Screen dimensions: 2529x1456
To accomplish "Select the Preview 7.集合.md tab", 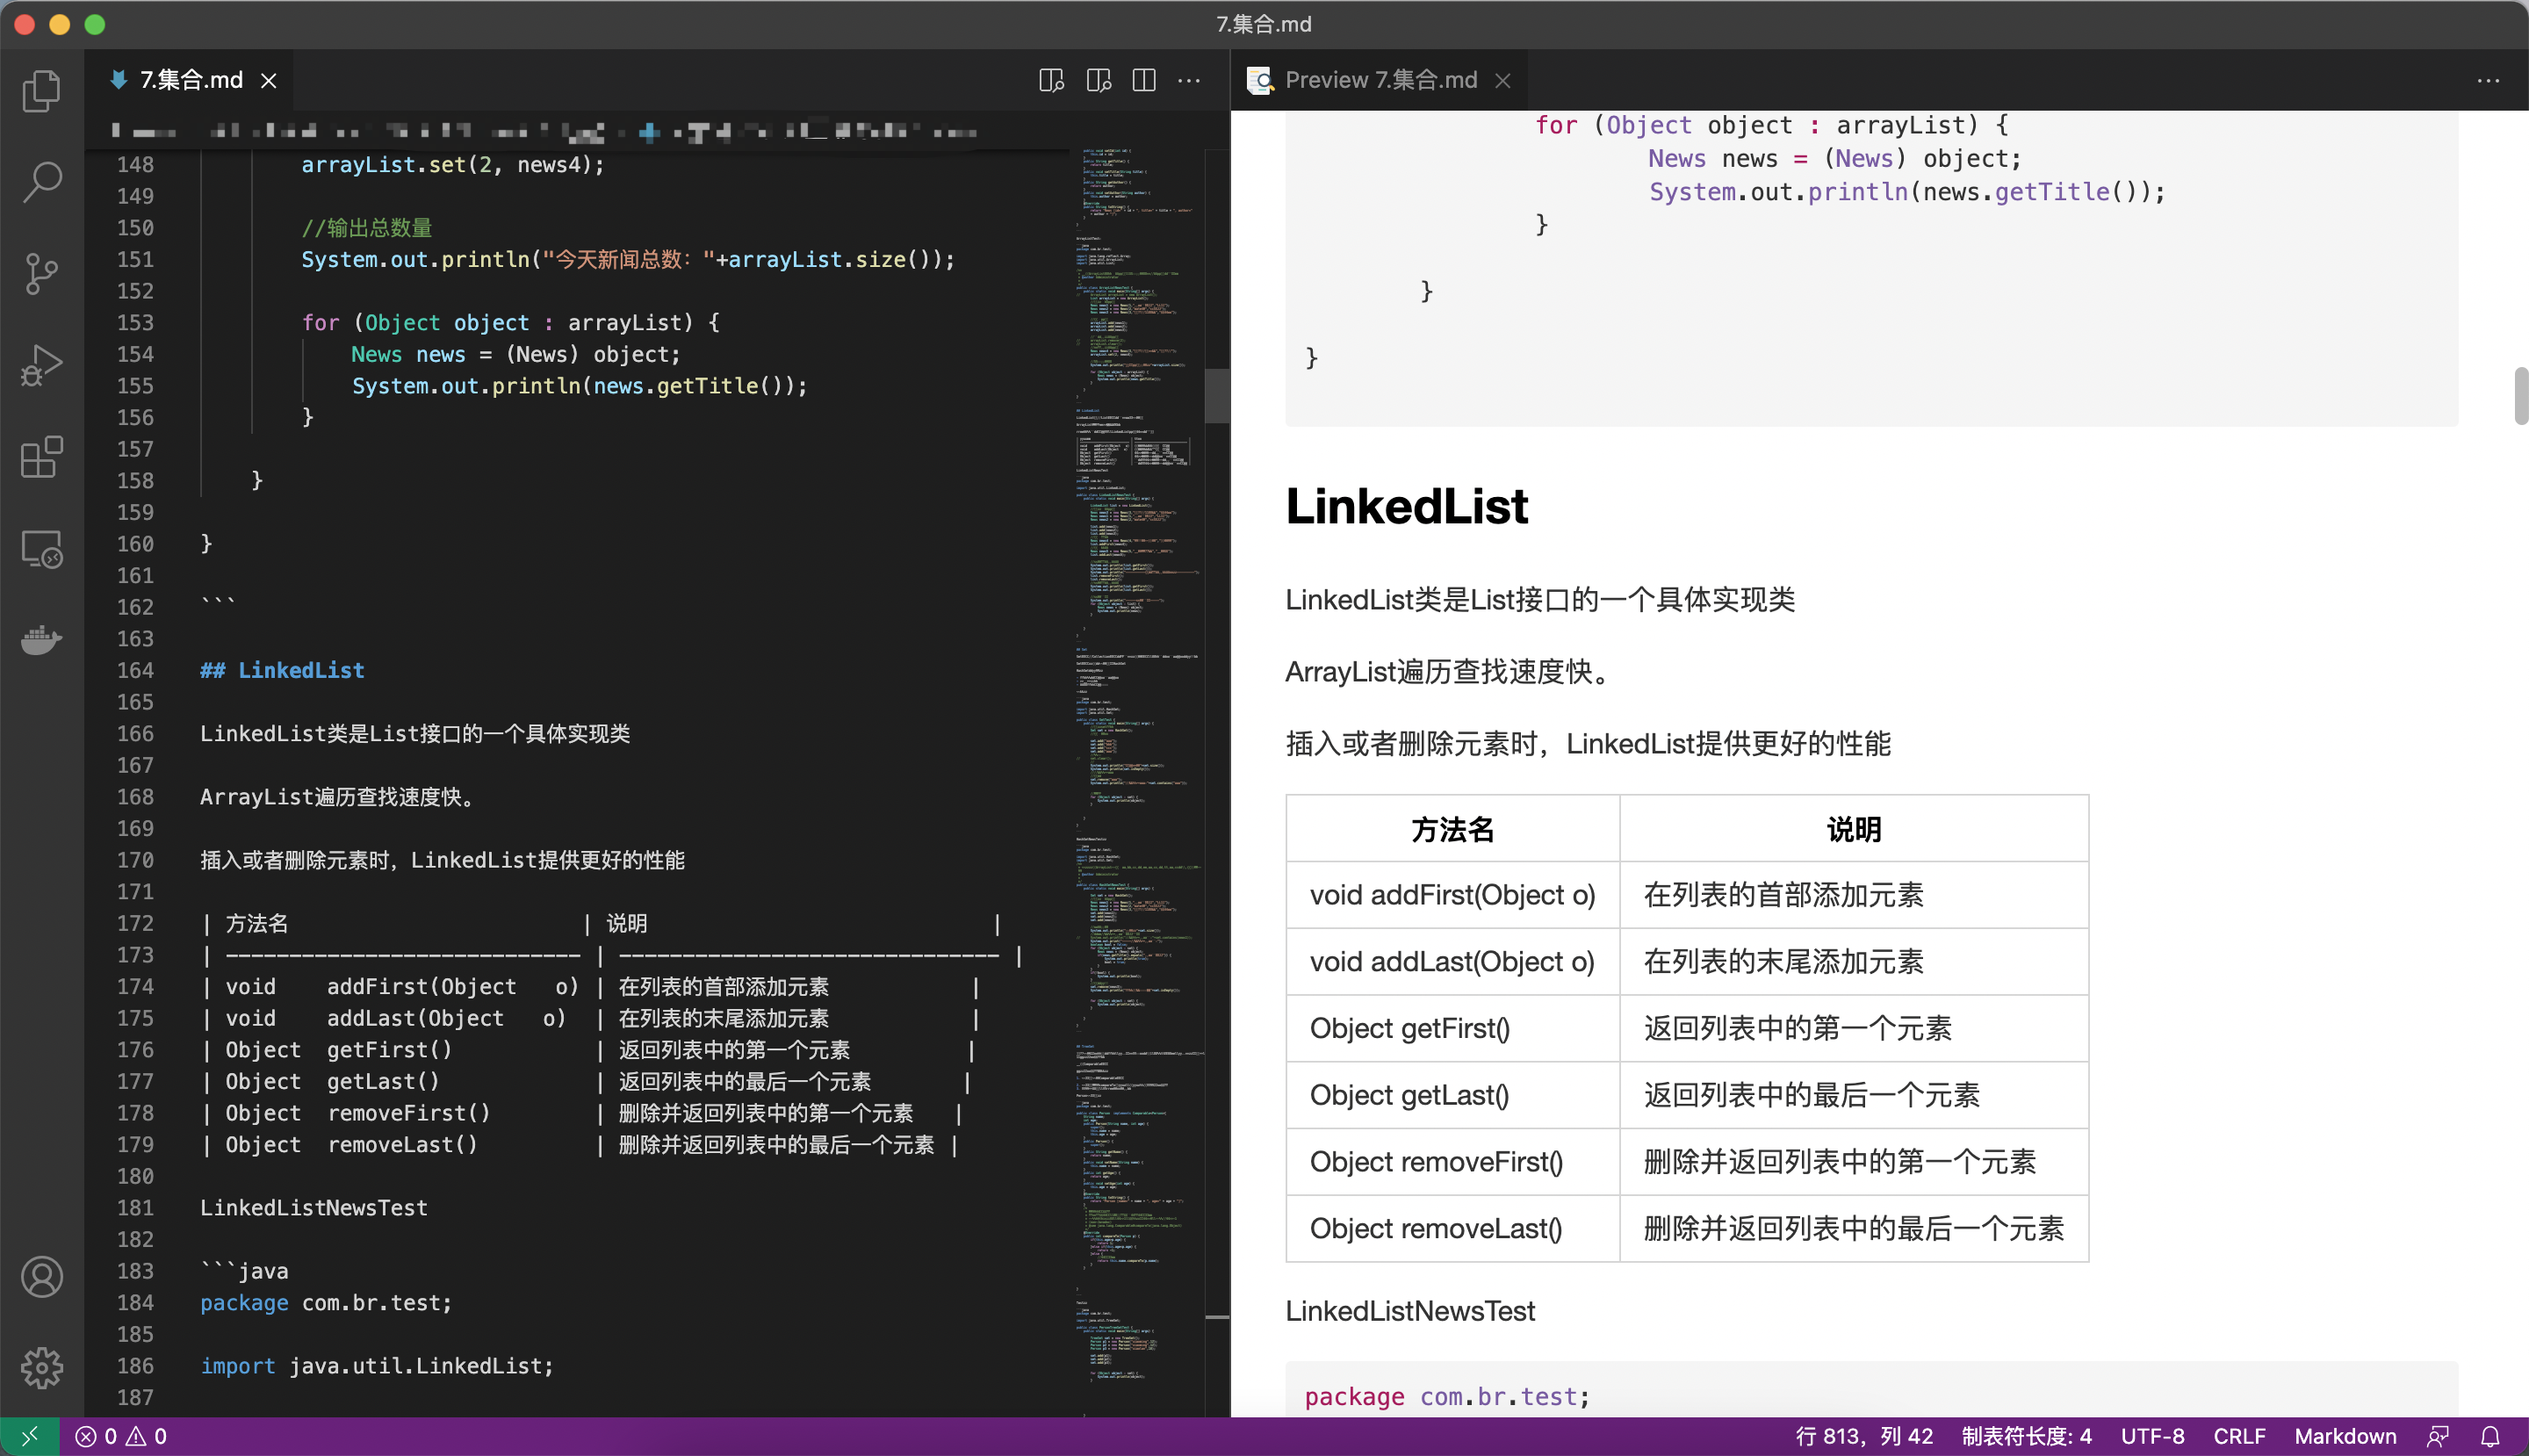I will click(1380, 80).
